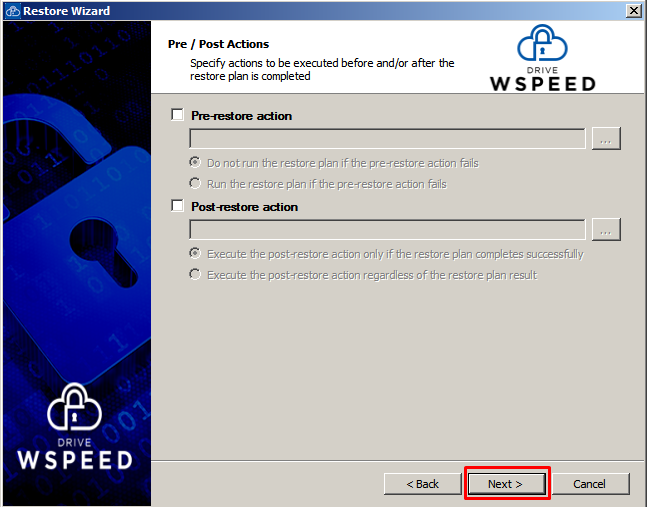Select 'Run the restore plan if pre-restore fails'

[195, 183]
